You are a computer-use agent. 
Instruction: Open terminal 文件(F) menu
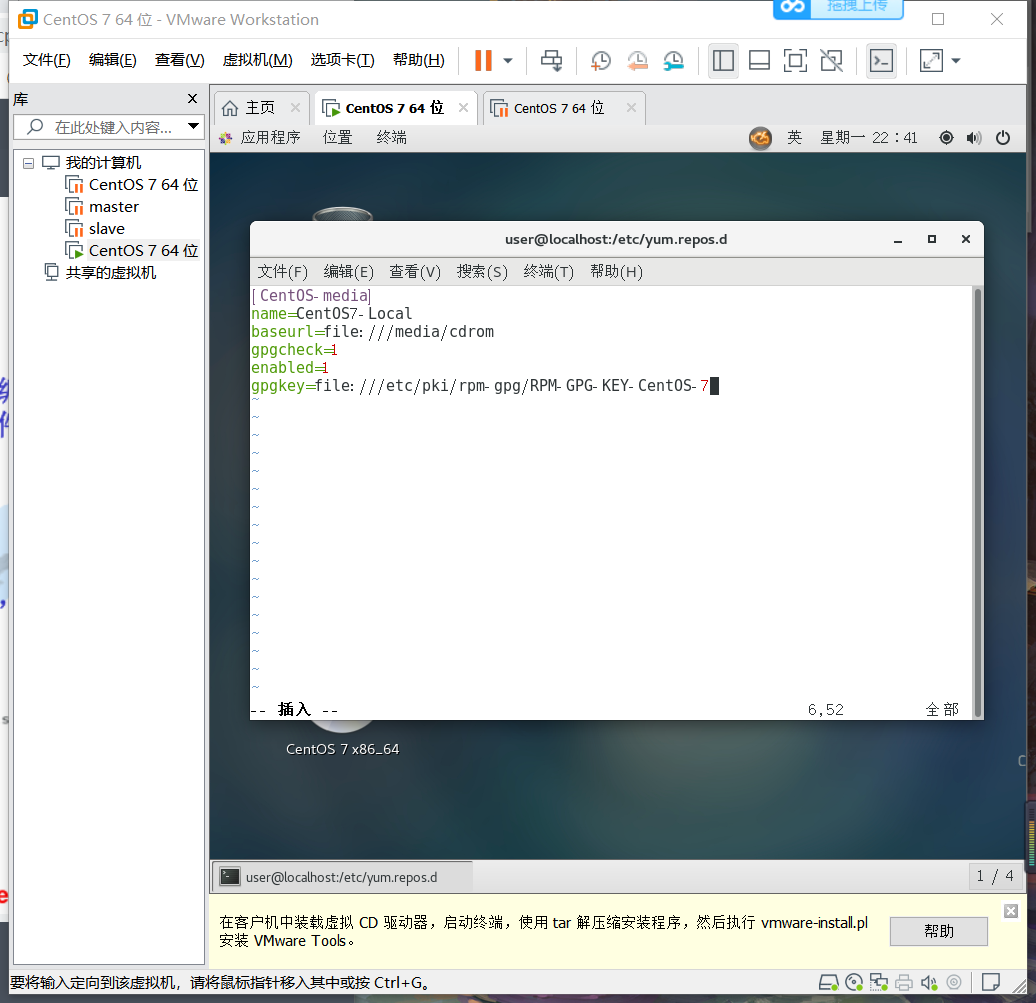click(x=282, y=272)
